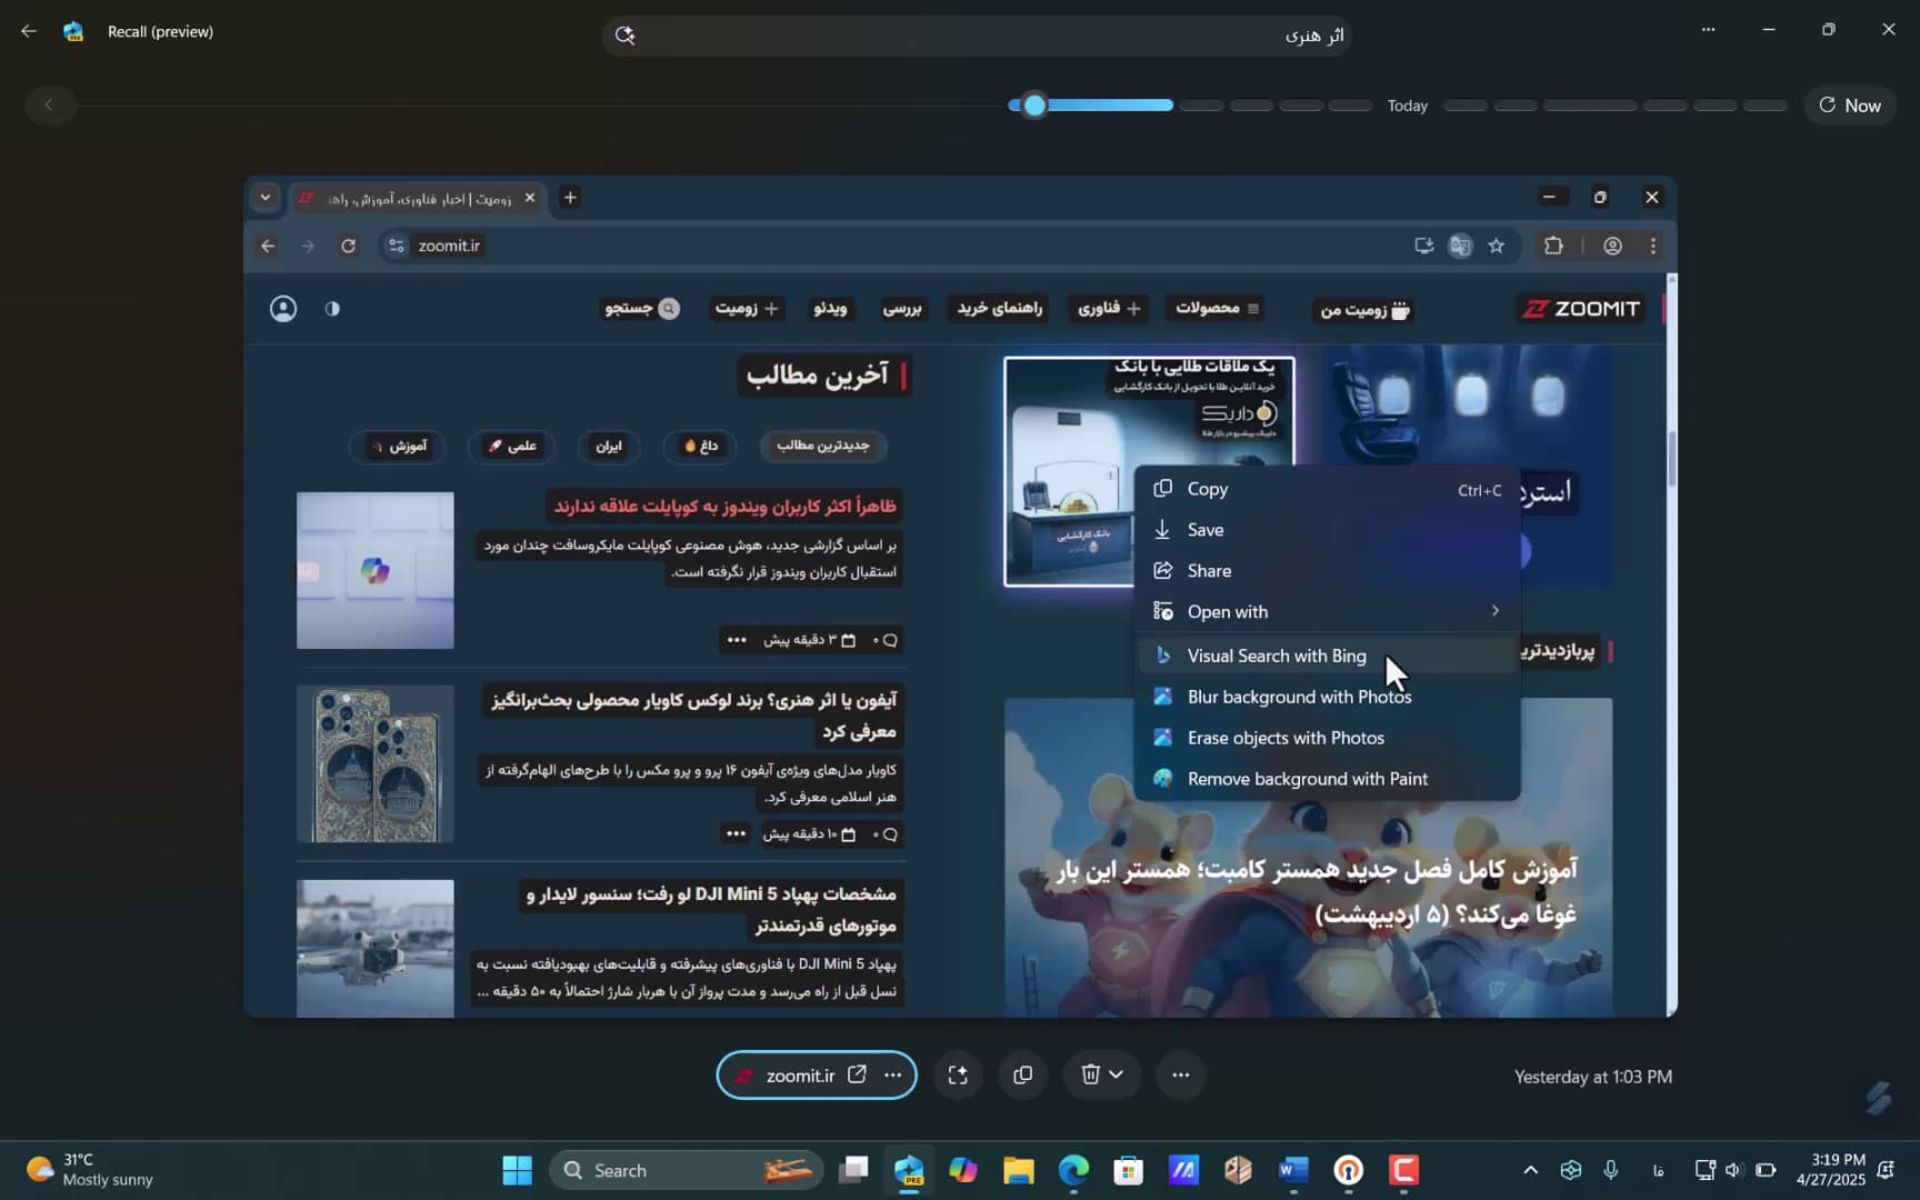
Task: Select the جدیدترین مطالب filter chip
Action: coord(823,446)
